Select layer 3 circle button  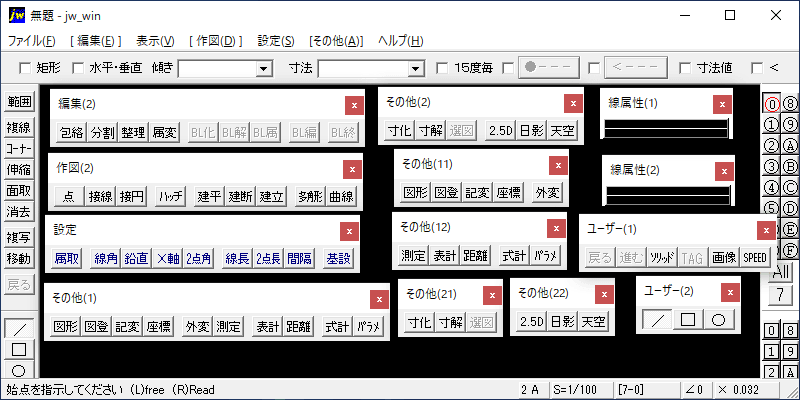(772, 166)
